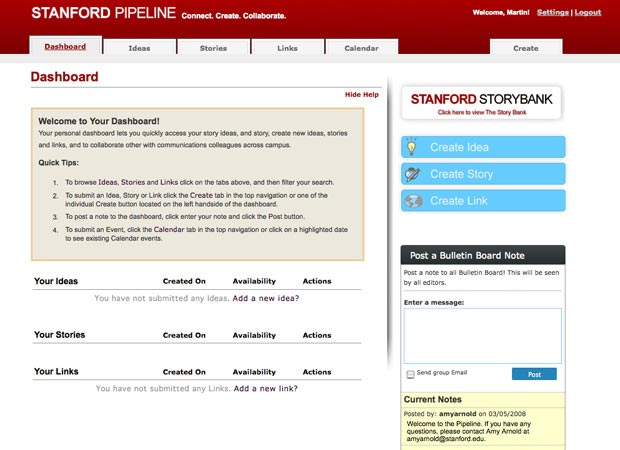620x450 pixels.
Task: Enable the Send group Email checkbox
Action: [410, 374]
